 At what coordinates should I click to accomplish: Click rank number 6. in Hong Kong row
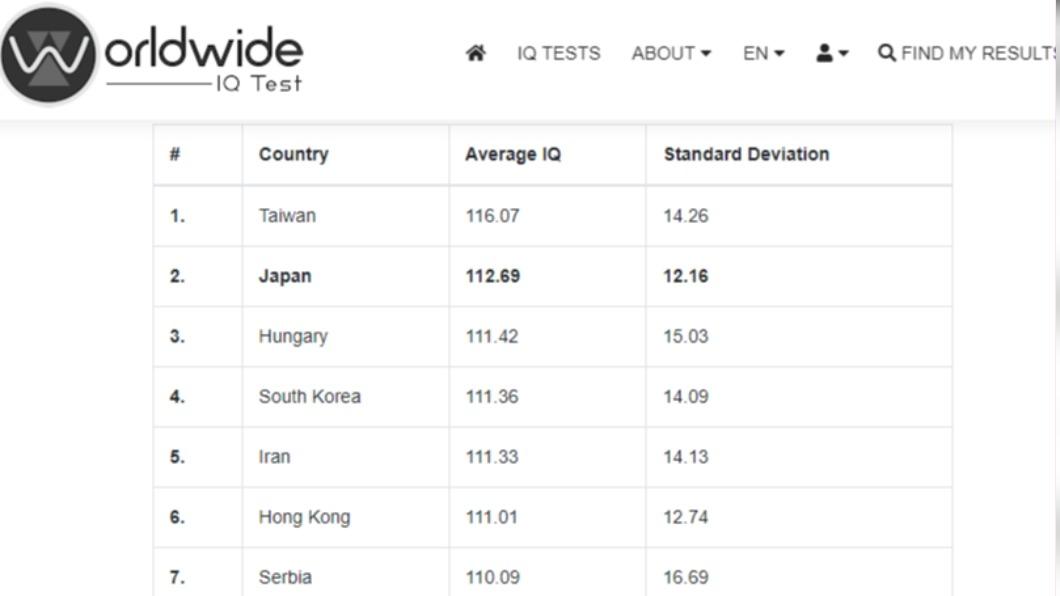click(x=177, y=518)
